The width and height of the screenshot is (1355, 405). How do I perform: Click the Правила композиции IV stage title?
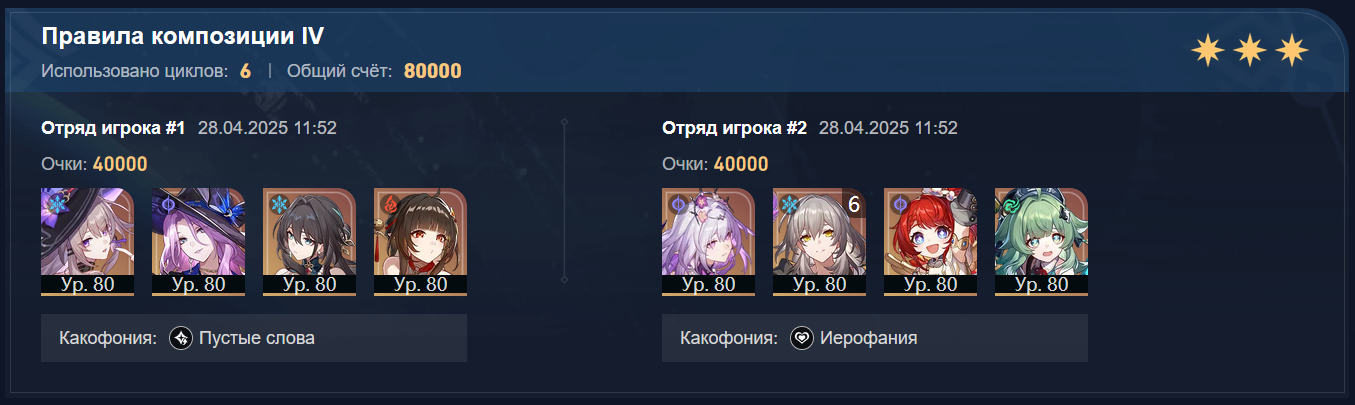(182, 36)
